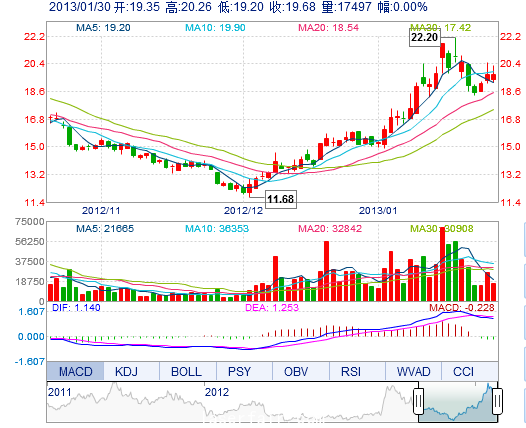Click the 11.68 low price label
The height and width of the screenshot is (428, 526).
281,199
